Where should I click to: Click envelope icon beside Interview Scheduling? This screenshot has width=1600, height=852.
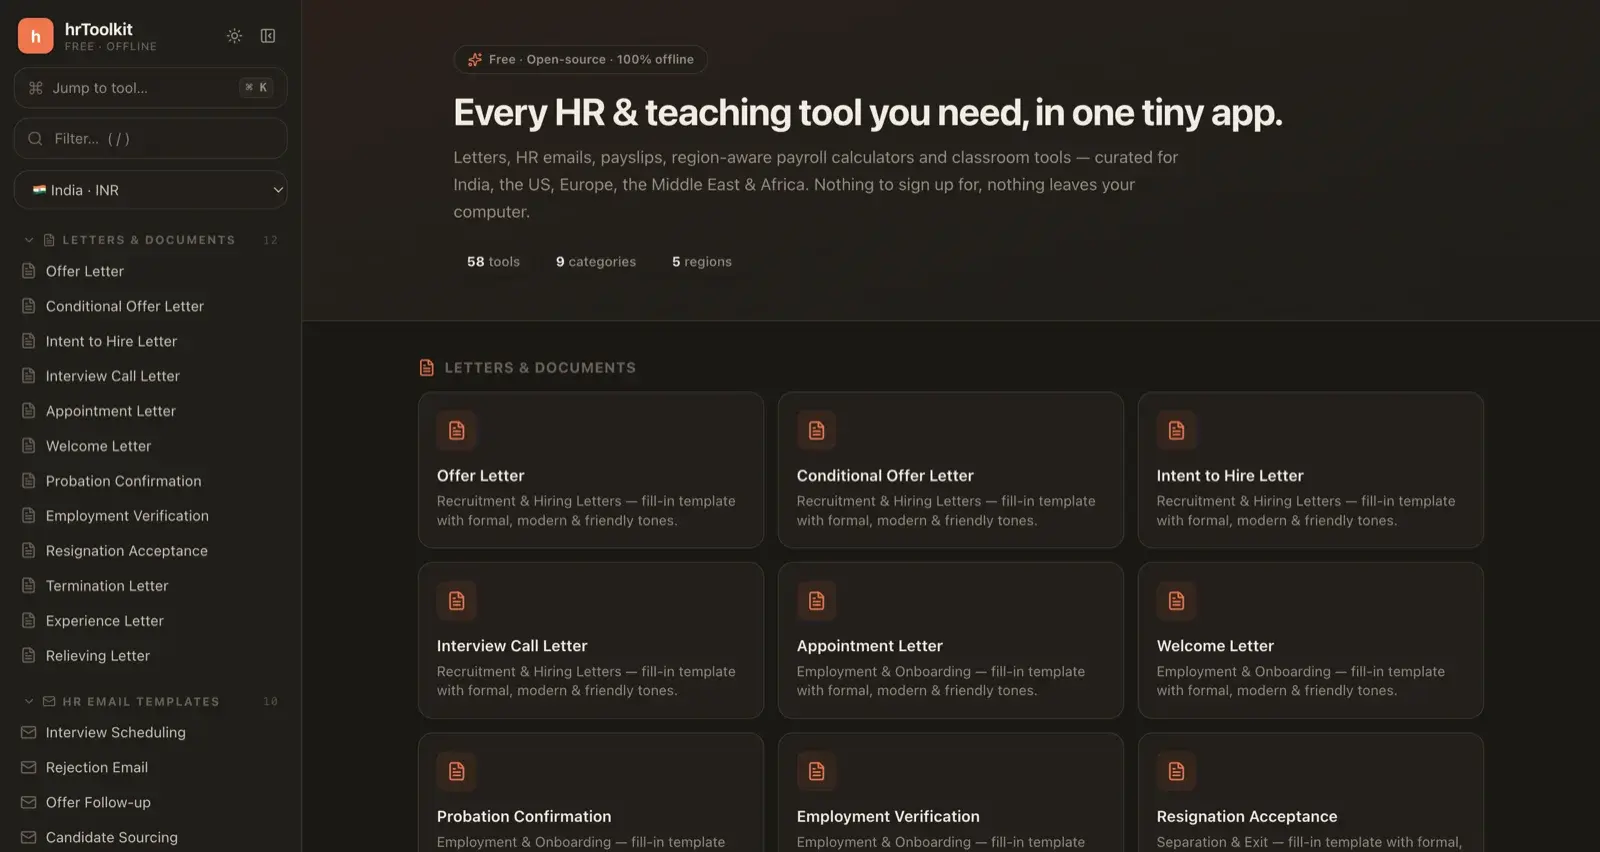29,733
